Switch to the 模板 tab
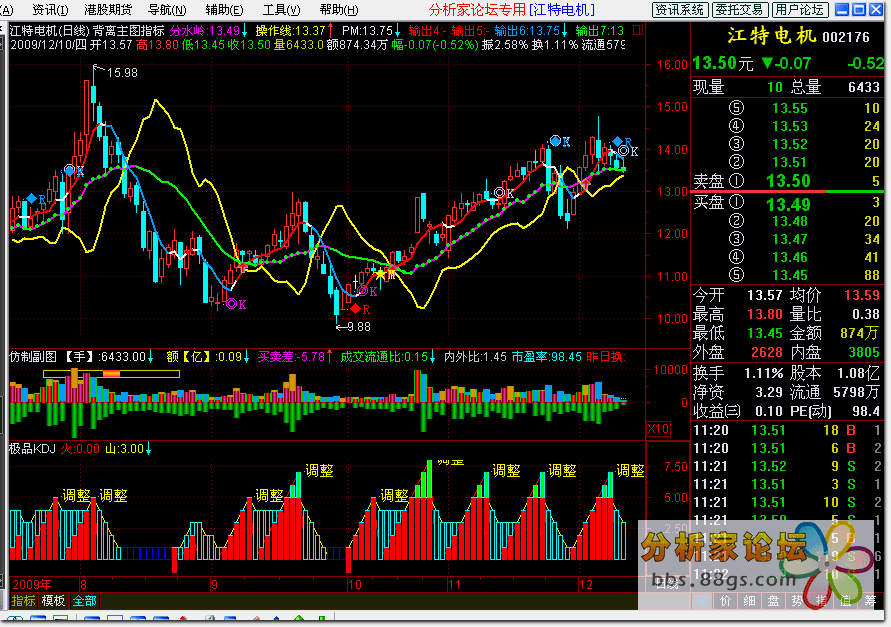The image size is (891, 627). pos(53,601)
